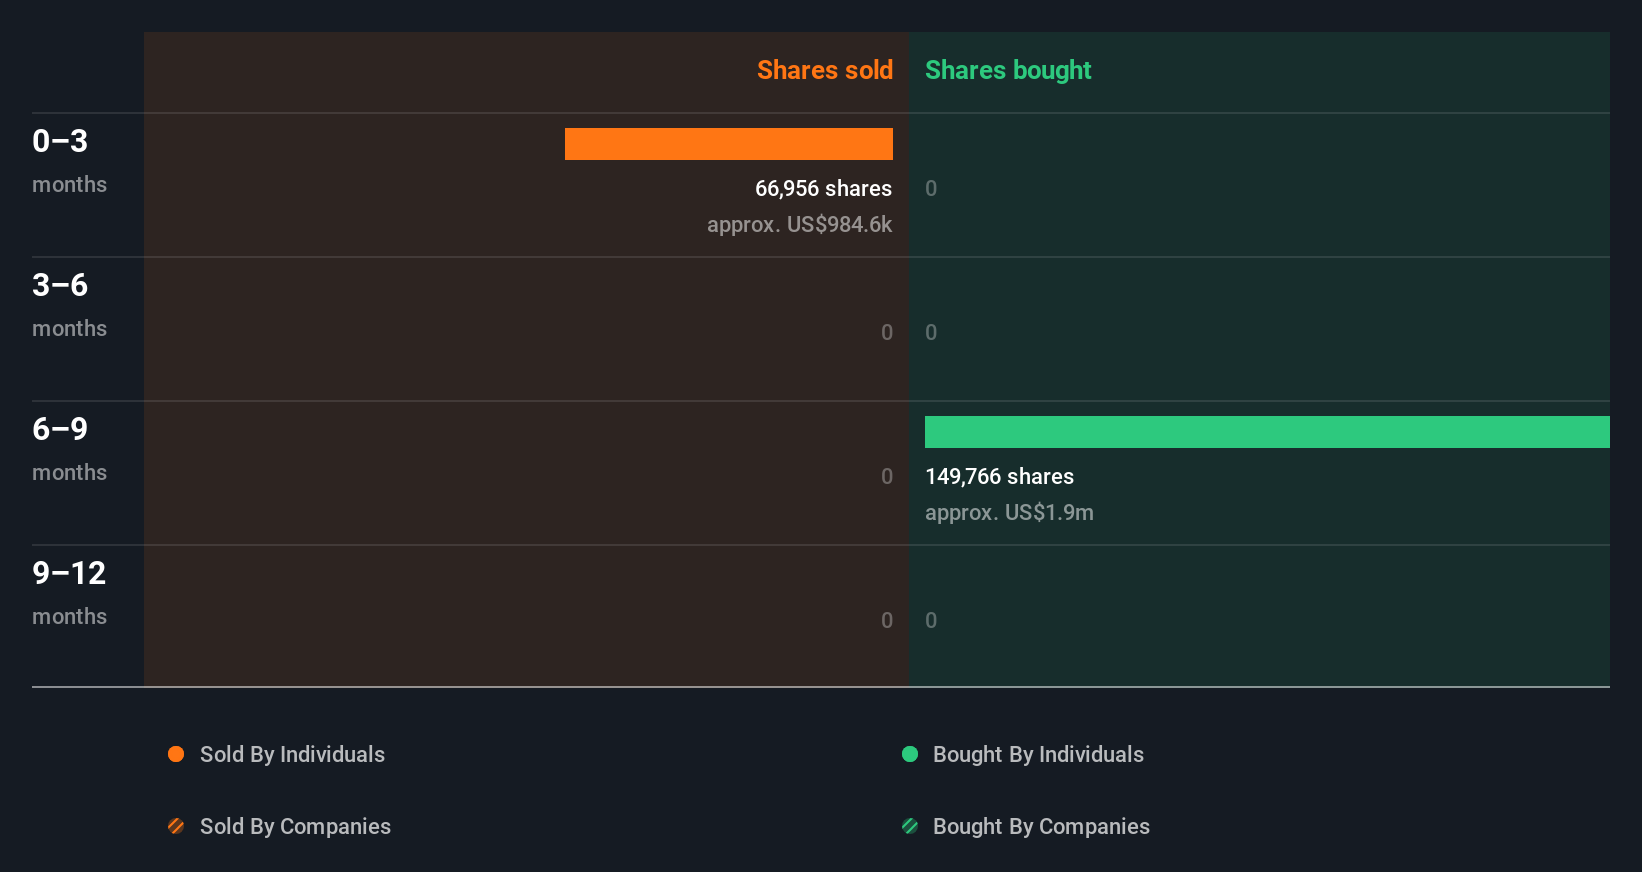1642x872 pixels.
Task: Select the approx. US$984.6k value
Action: [799, 225]
